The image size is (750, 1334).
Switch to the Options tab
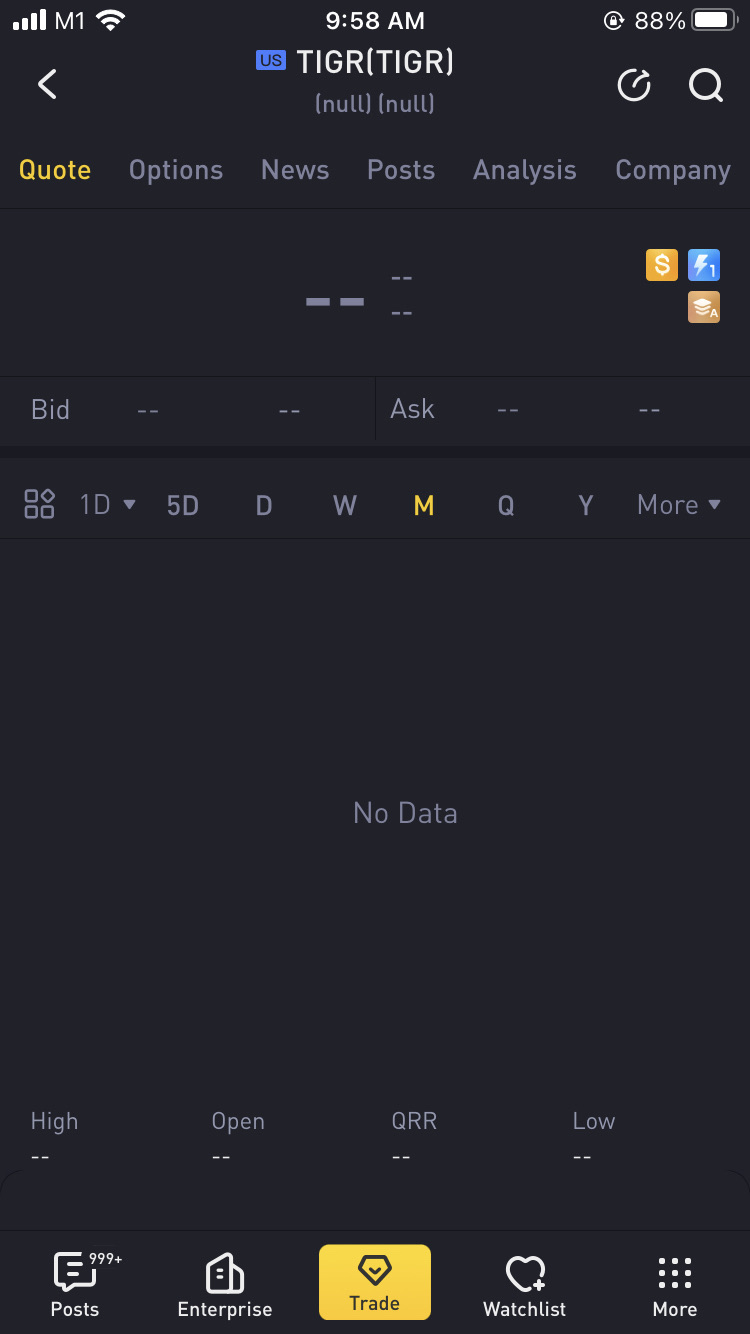pyautogui.click(x=176, y=170)
